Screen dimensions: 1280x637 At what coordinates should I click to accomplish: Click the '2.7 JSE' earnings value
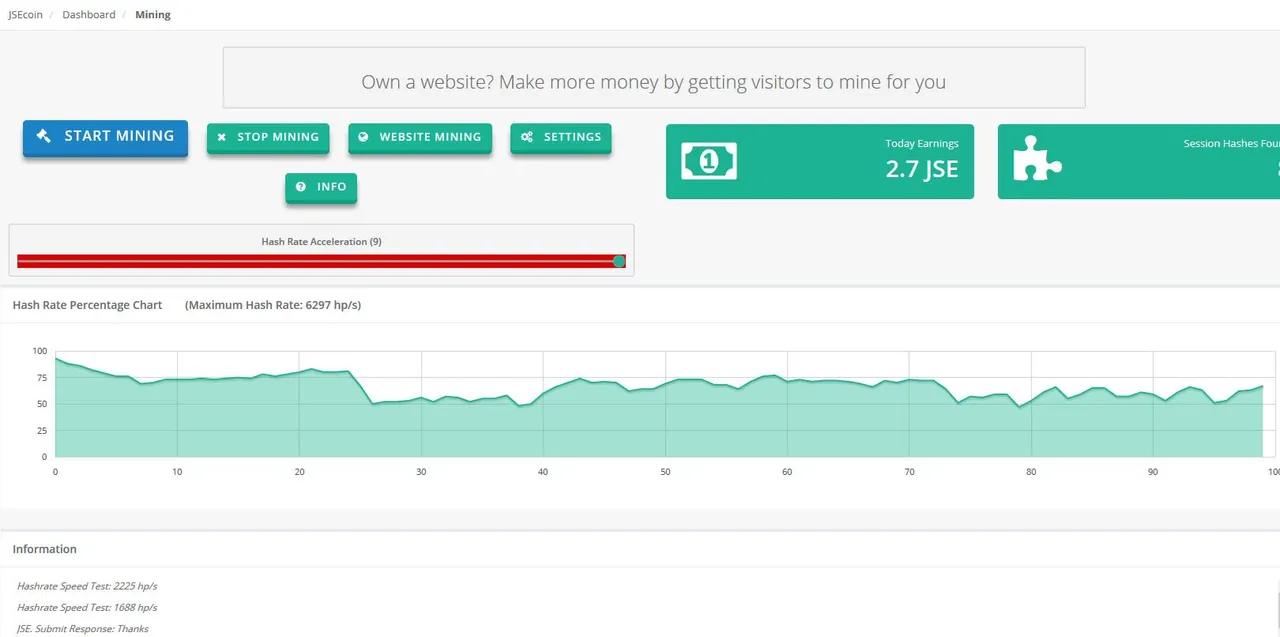[922, 169]
